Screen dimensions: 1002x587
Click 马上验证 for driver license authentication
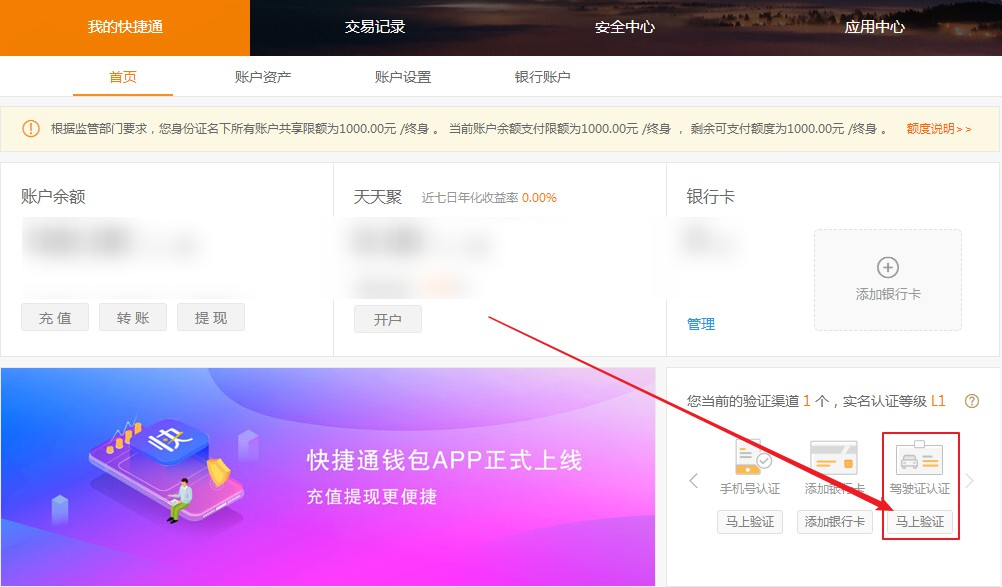point(921,521)
